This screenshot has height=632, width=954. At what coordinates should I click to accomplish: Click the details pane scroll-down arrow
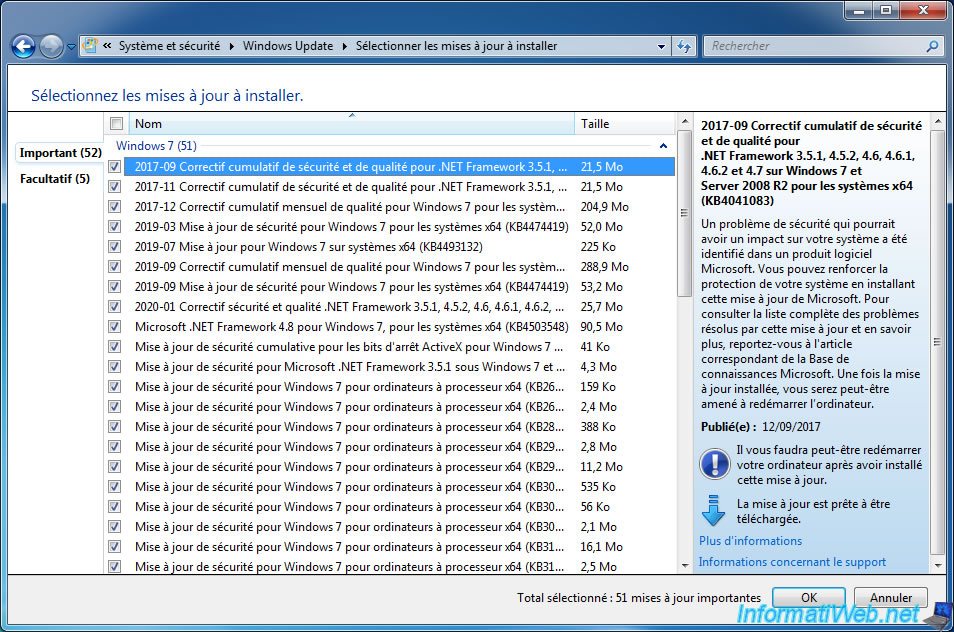pyautogui.click(x=938, y=566)
